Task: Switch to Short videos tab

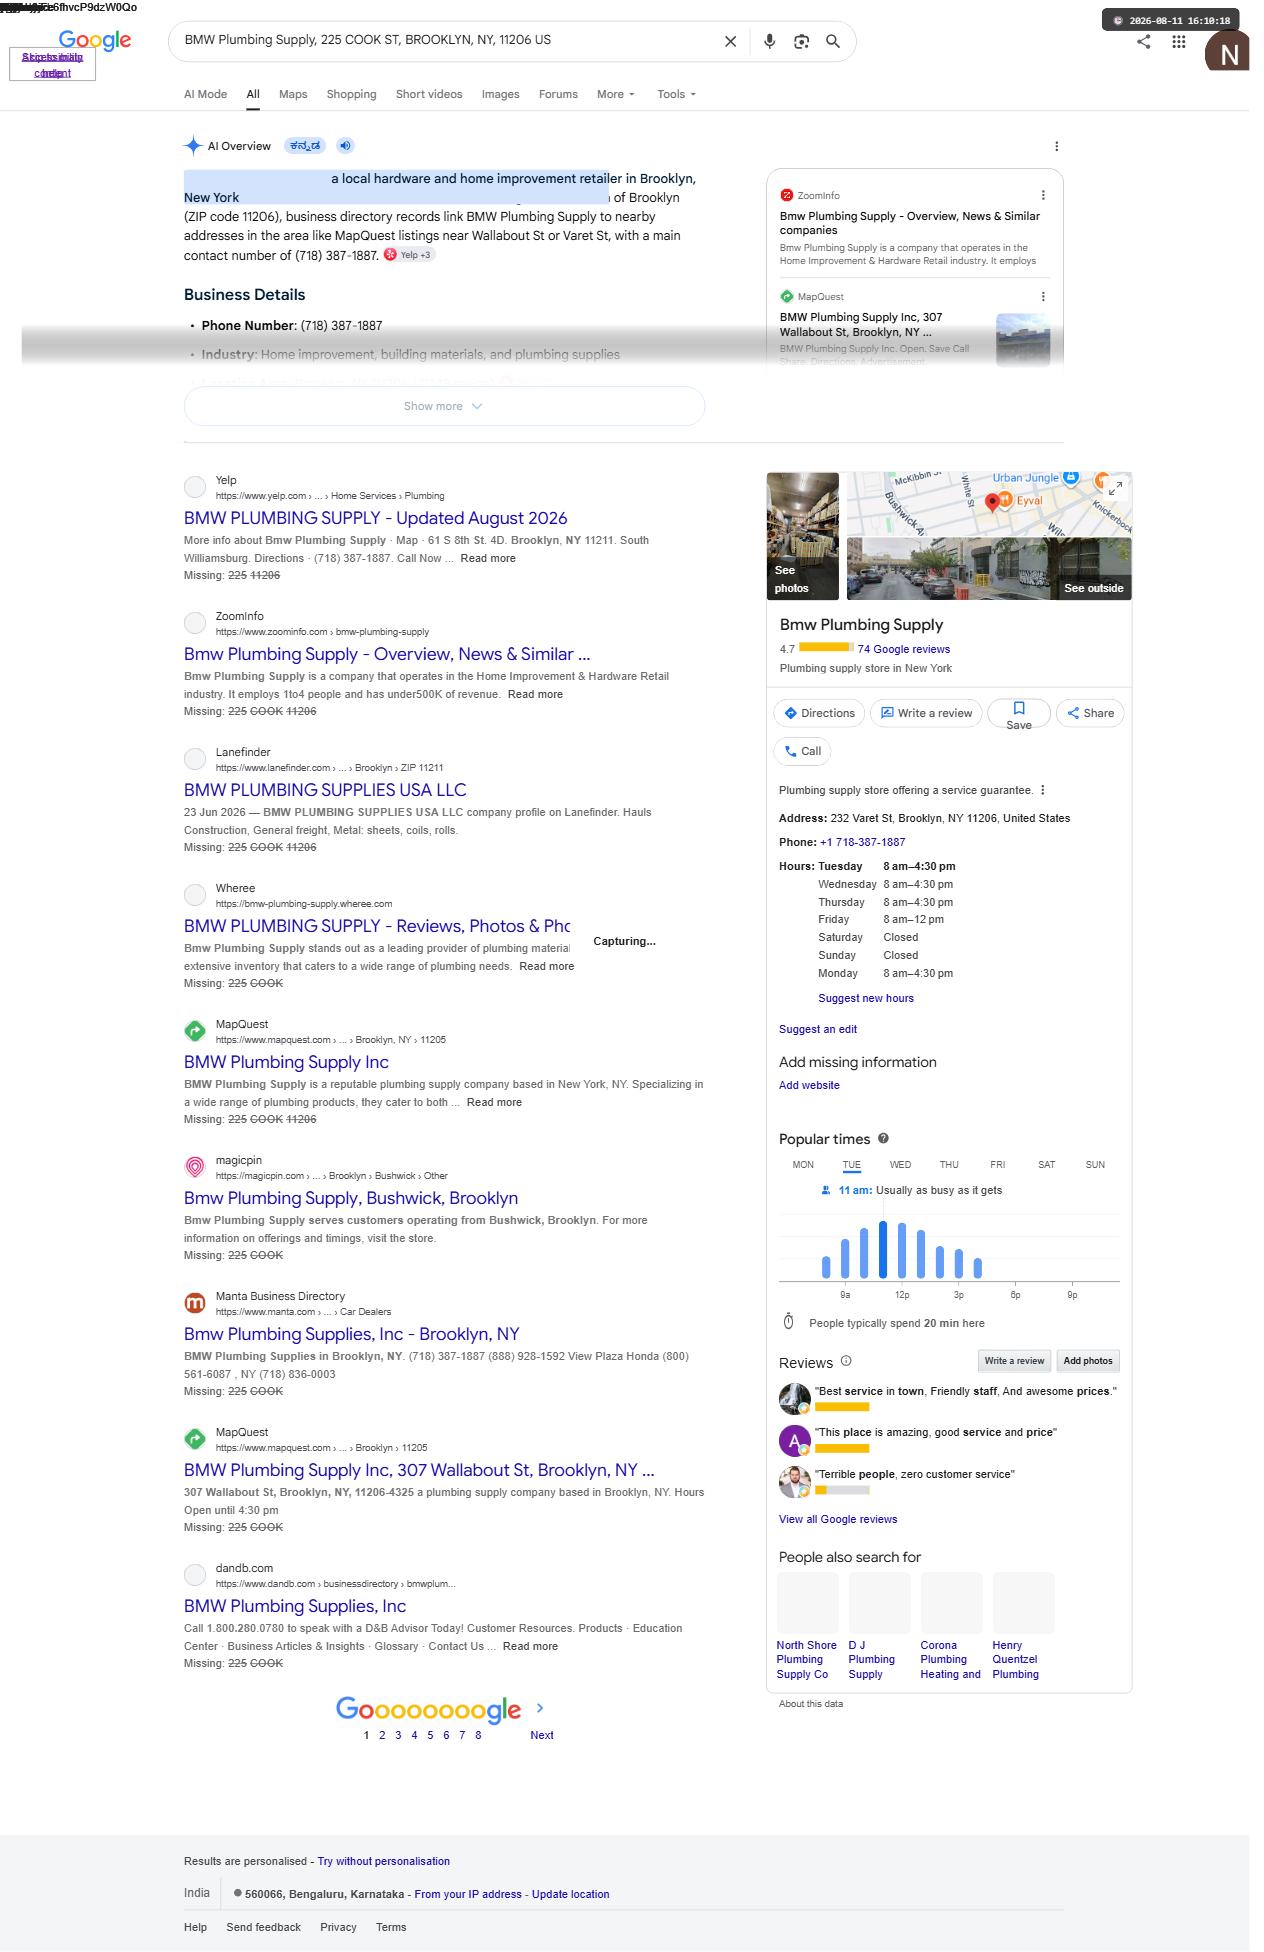Action: click(x=429, y=94)
